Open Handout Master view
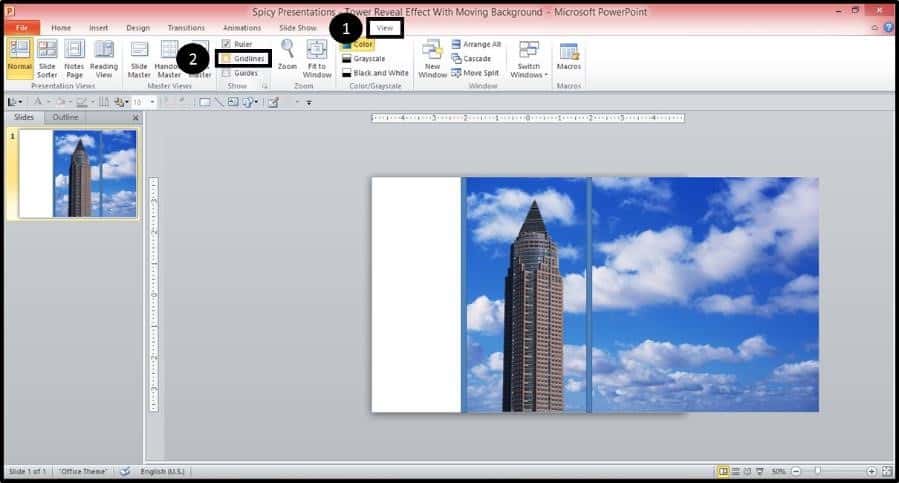The width and height of the screenshot is (899, 483). tap(169, 58)
